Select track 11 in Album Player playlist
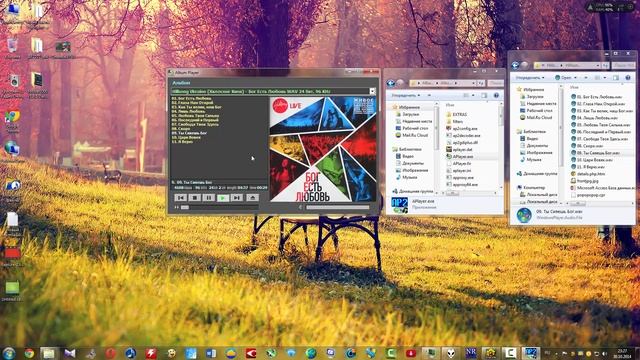This screenshot has width=640, height=360. coord(182,142)
